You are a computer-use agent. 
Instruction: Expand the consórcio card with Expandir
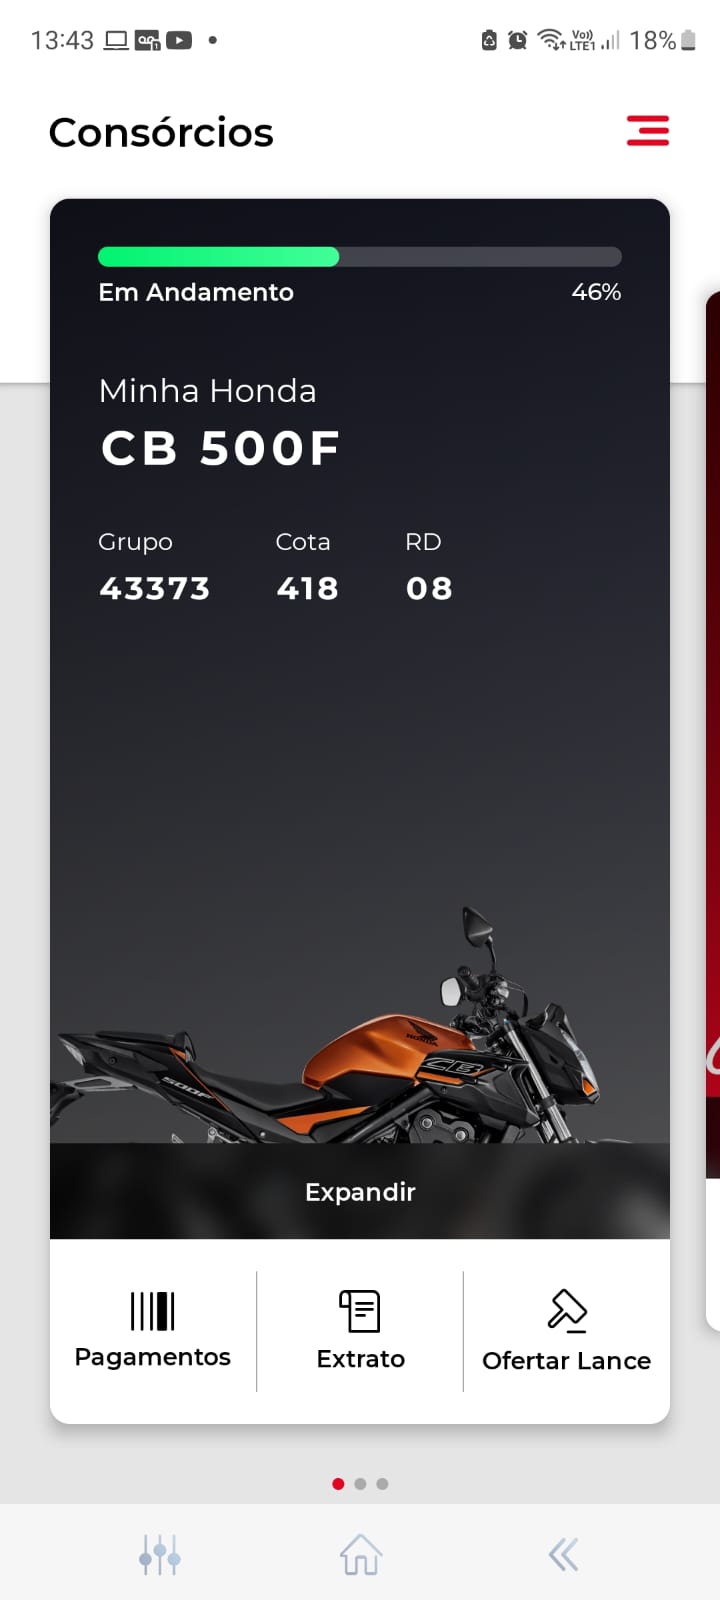(360, 1191)
